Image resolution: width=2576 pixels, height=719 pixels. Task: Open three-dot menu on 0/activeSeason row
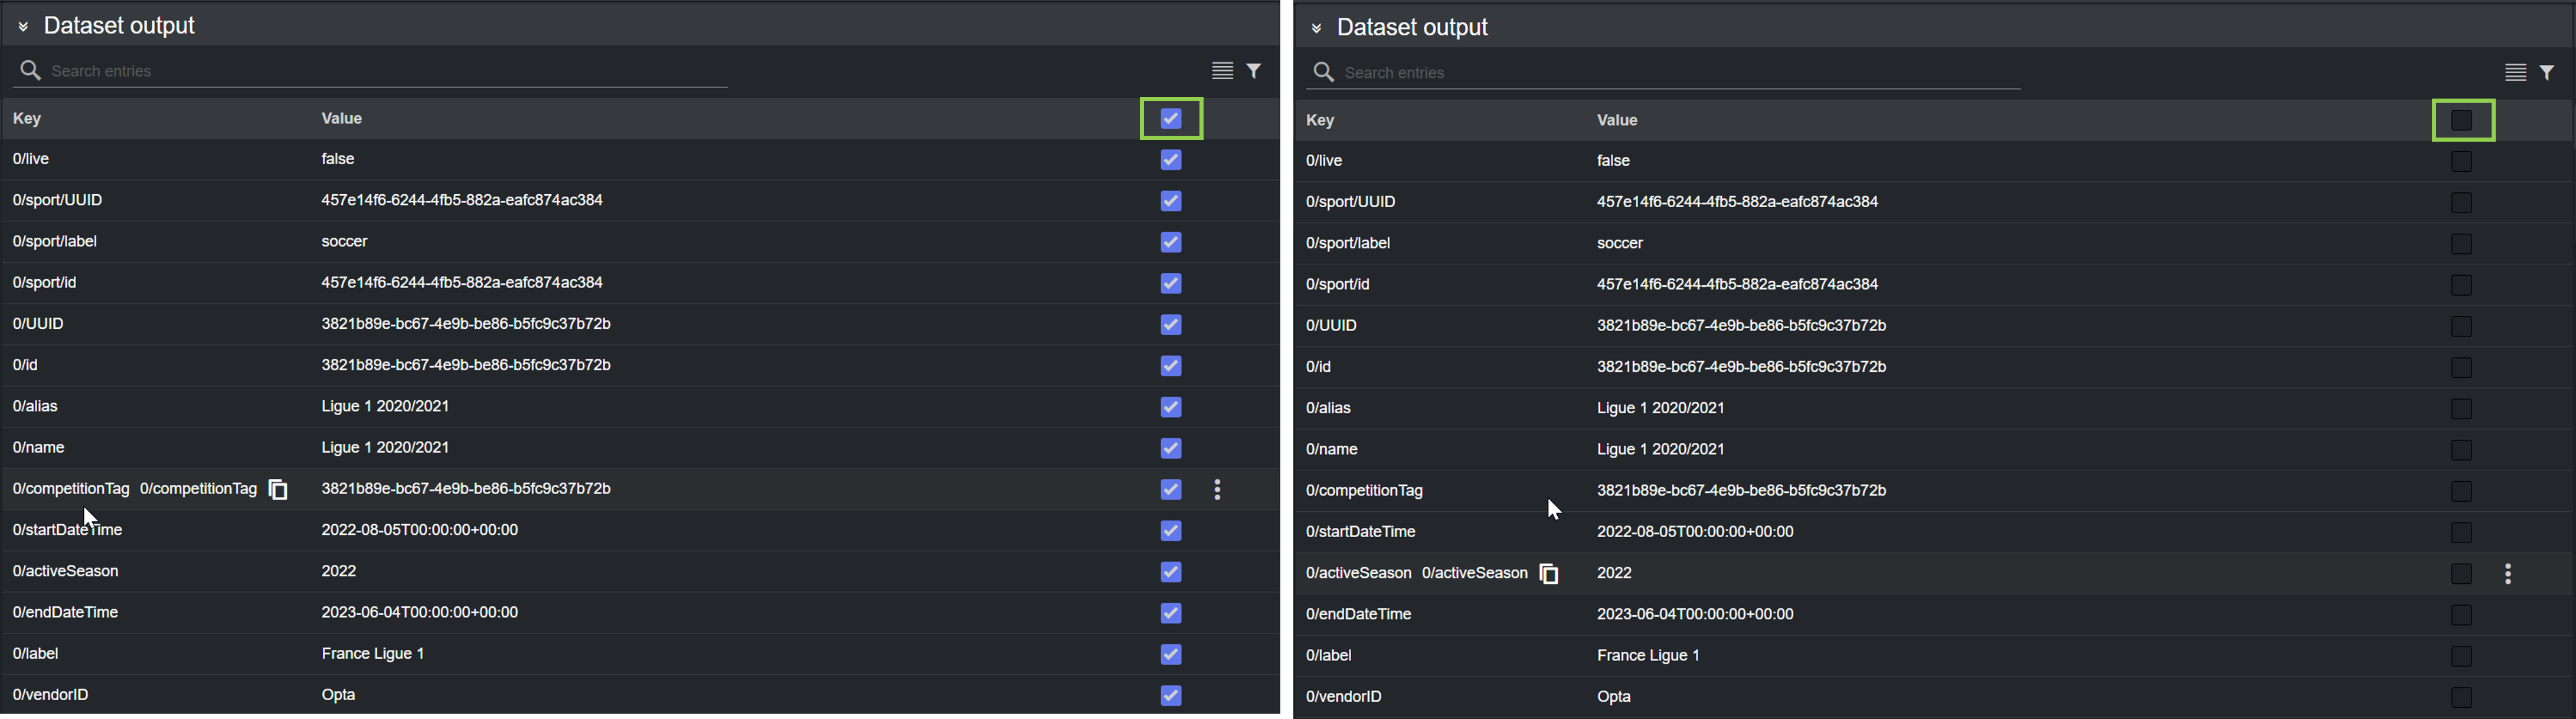pos(2508,574)
